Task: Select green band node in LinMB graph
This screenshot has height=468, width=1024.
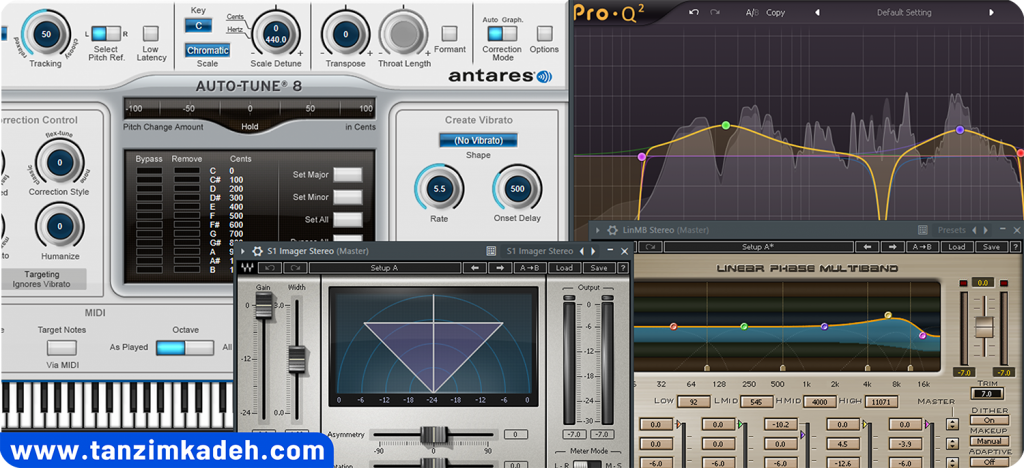Action: [744, 326]
